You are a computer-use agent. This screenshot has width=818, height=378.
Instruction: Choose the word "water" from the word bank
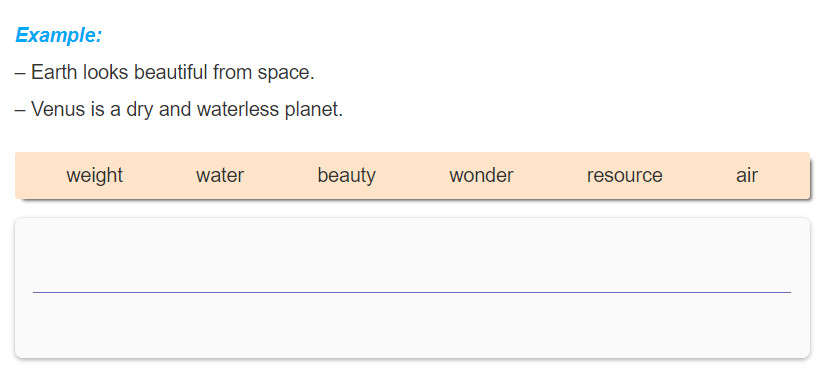pos(220,175)
